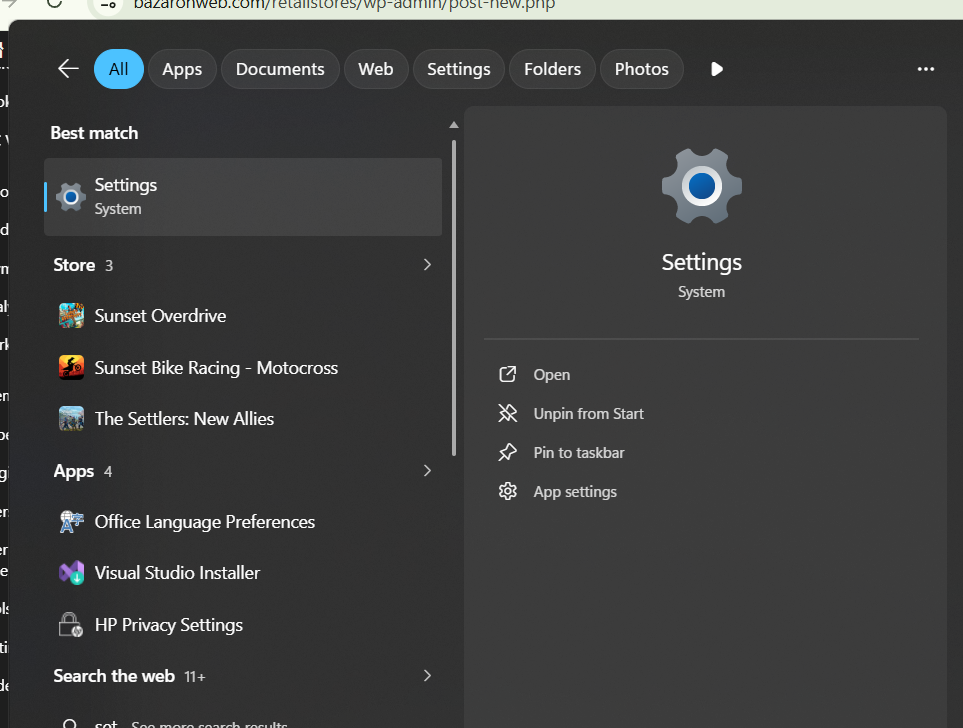Click The Settlers: New Allies icon
The image size is (963, 728).
(x=71, y=418)
